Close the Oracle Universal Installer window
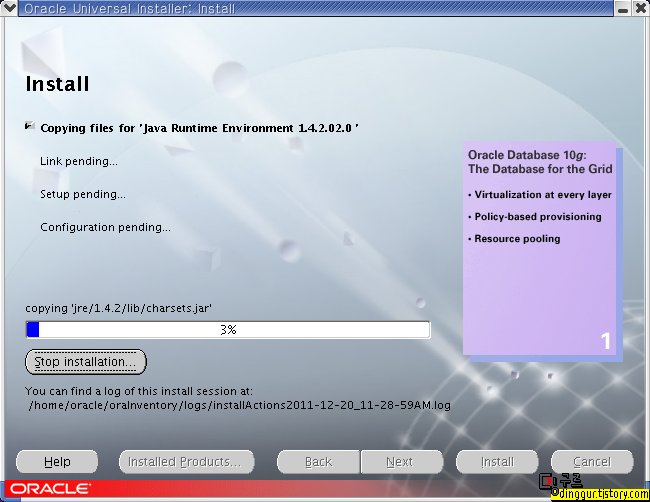650x502 pixels. click(641, 8)
